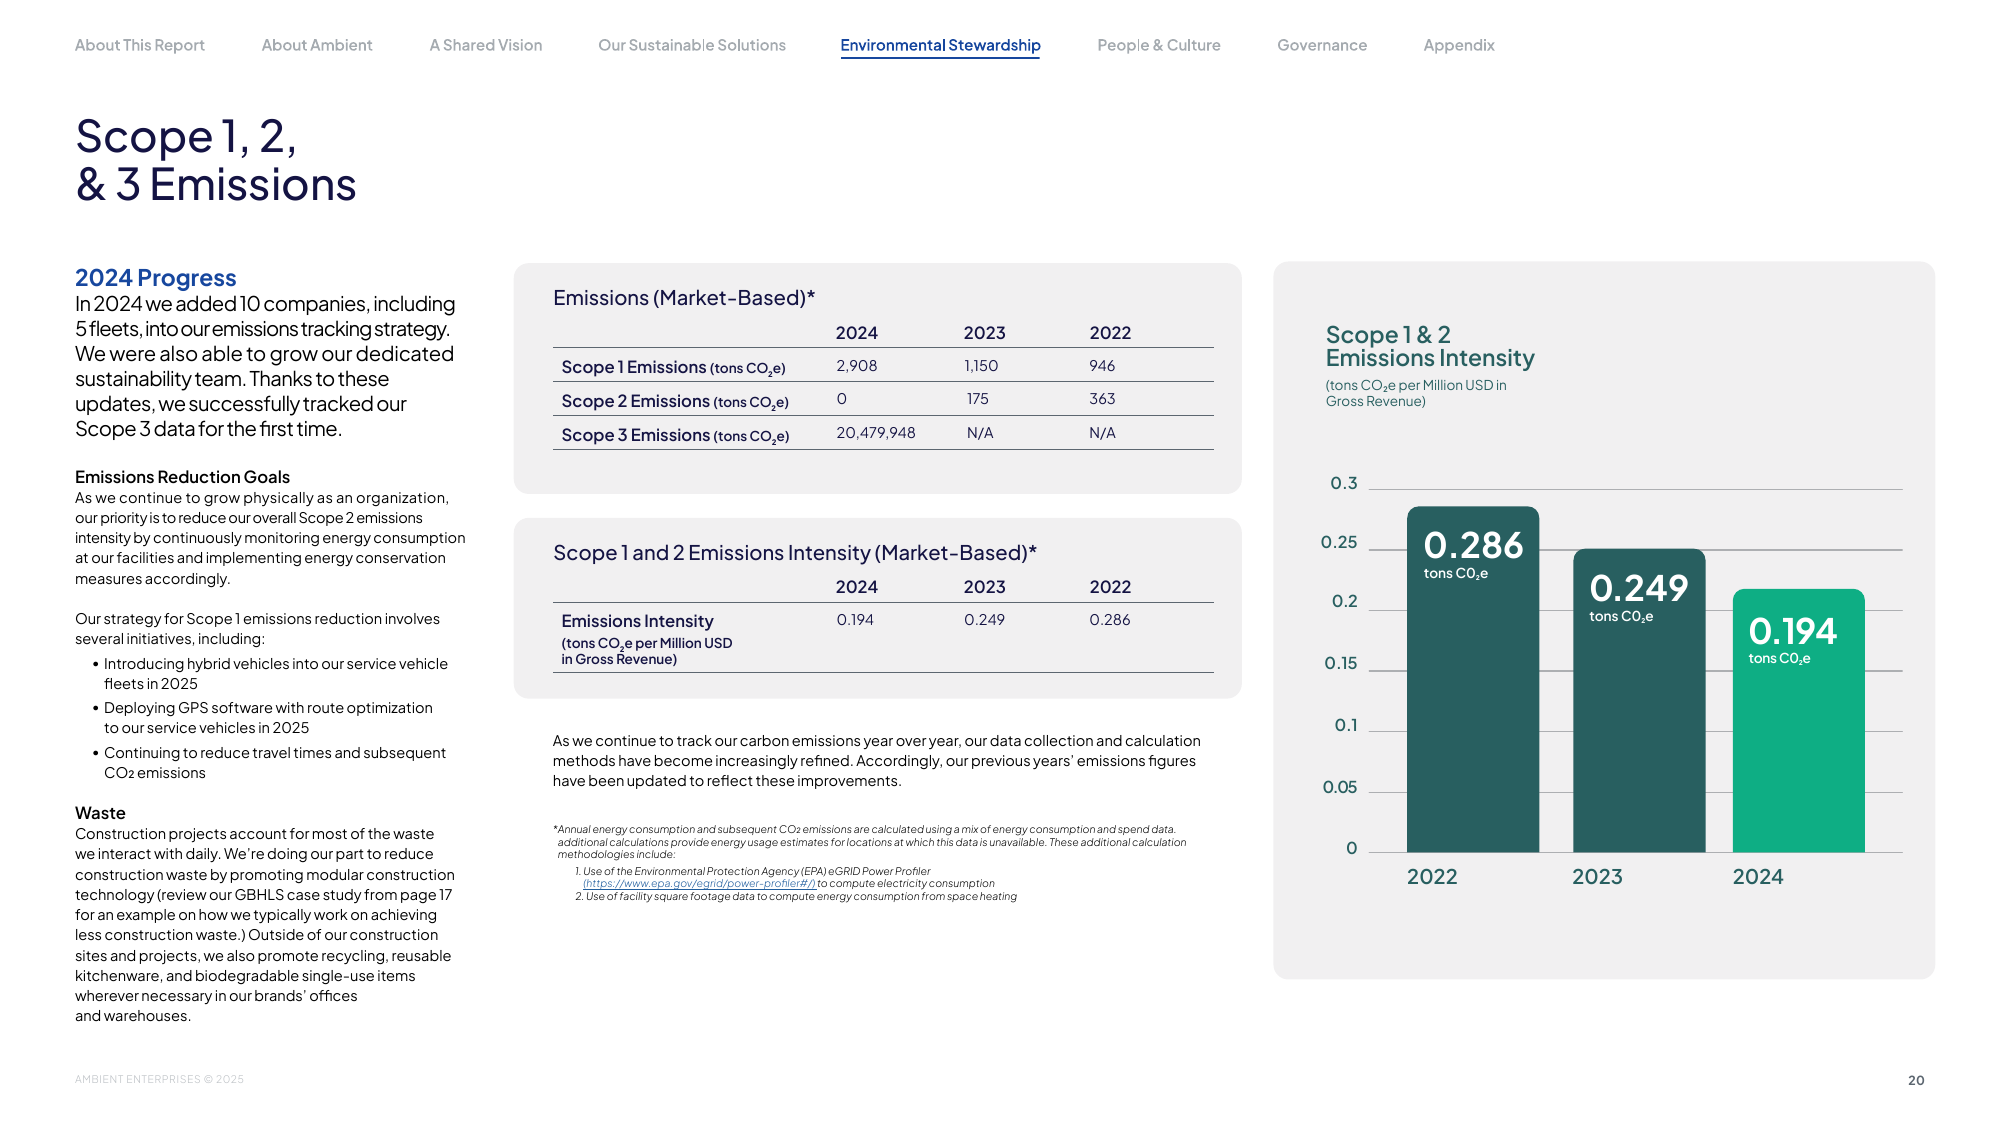The height and width of the screenshot is (1125, 2000).
Task: Select the Scope 2 value 363
Action: [x=1102, y=399]
